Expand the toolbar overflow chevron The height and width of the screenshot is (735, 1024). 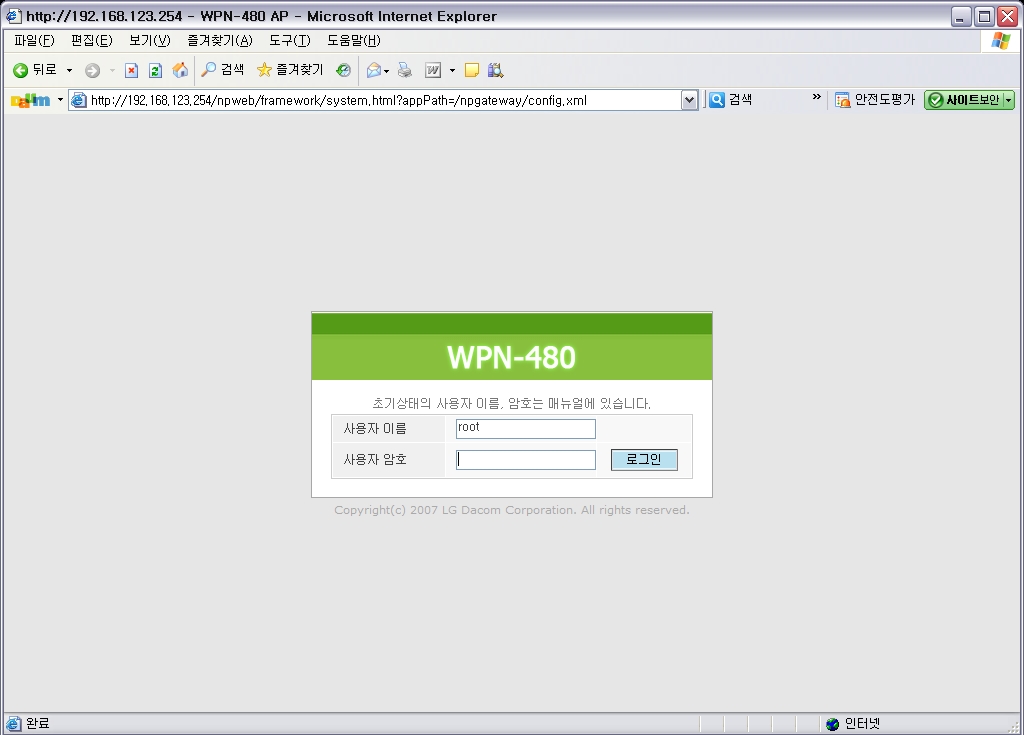pos(816,97)
